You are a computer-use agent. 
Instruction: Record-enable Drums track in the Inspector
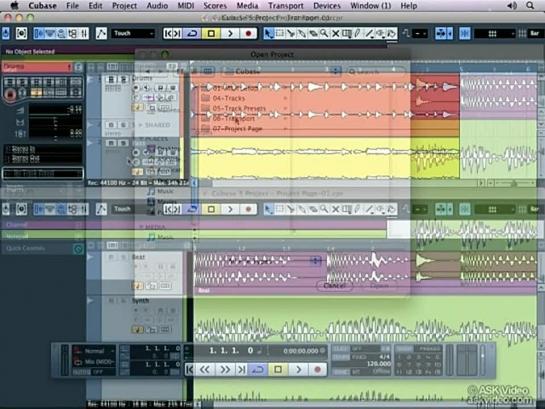coord(10,94)
